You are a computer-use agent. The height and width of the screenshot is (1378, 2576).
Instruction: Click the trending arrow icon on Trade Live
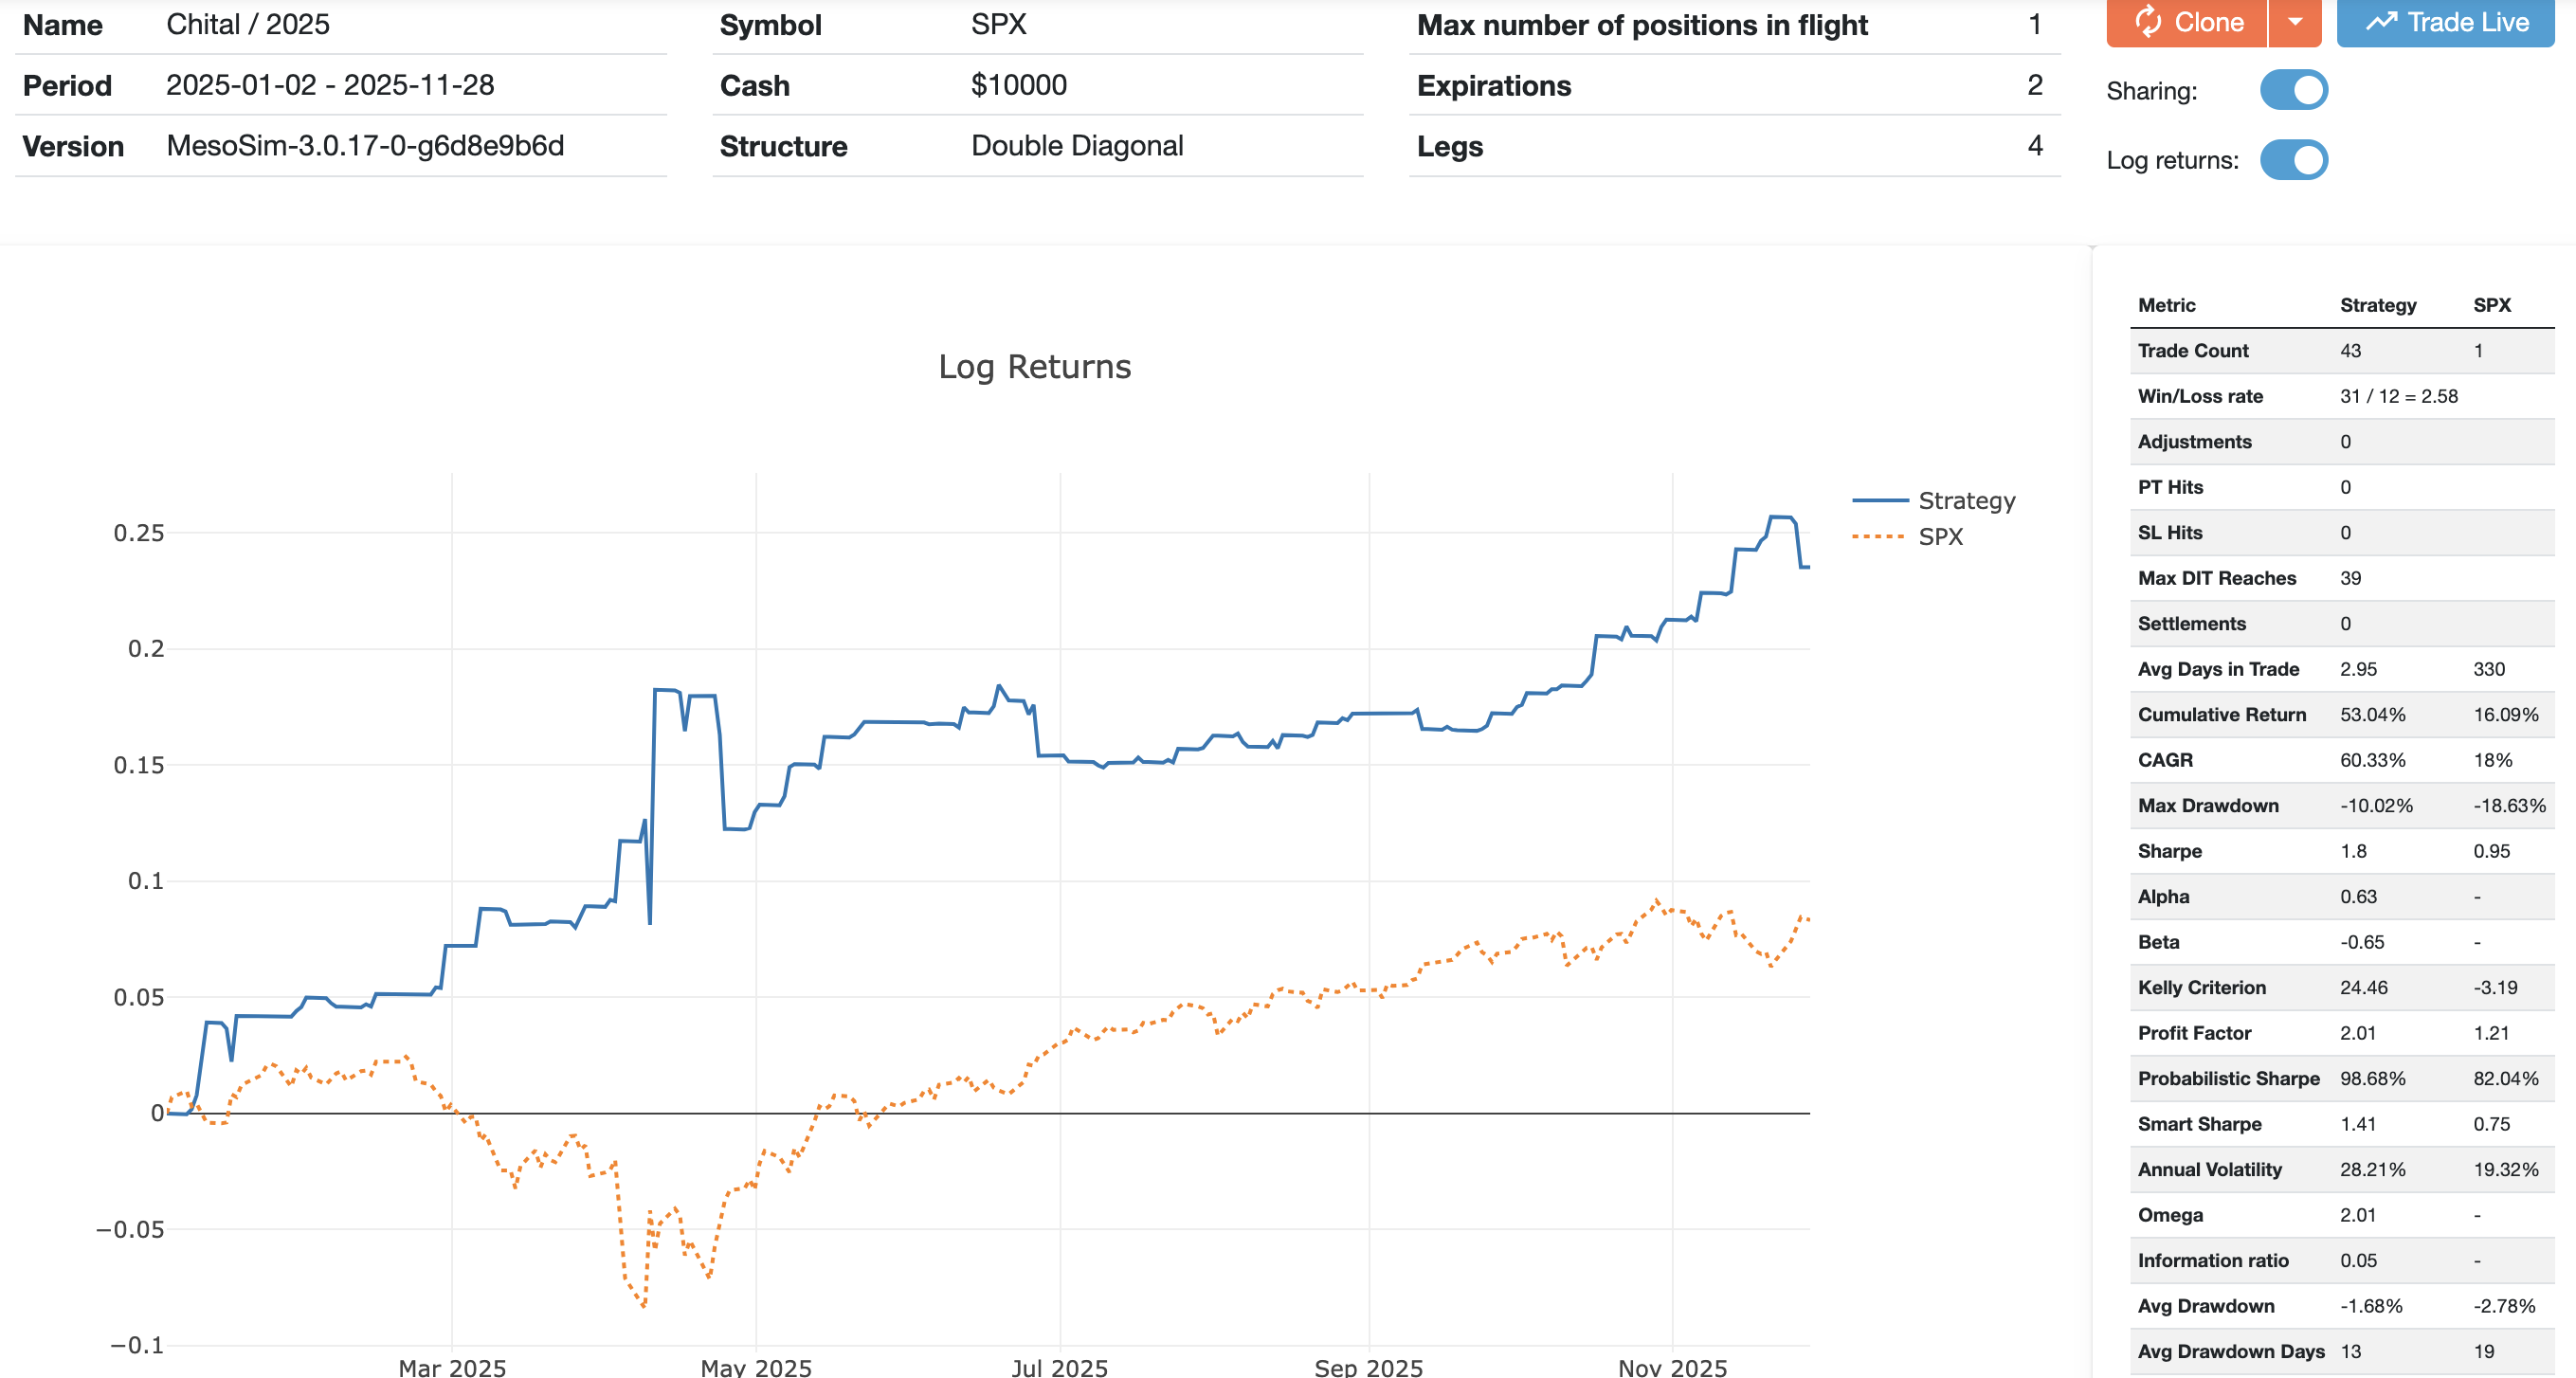tap(2381, 22)
